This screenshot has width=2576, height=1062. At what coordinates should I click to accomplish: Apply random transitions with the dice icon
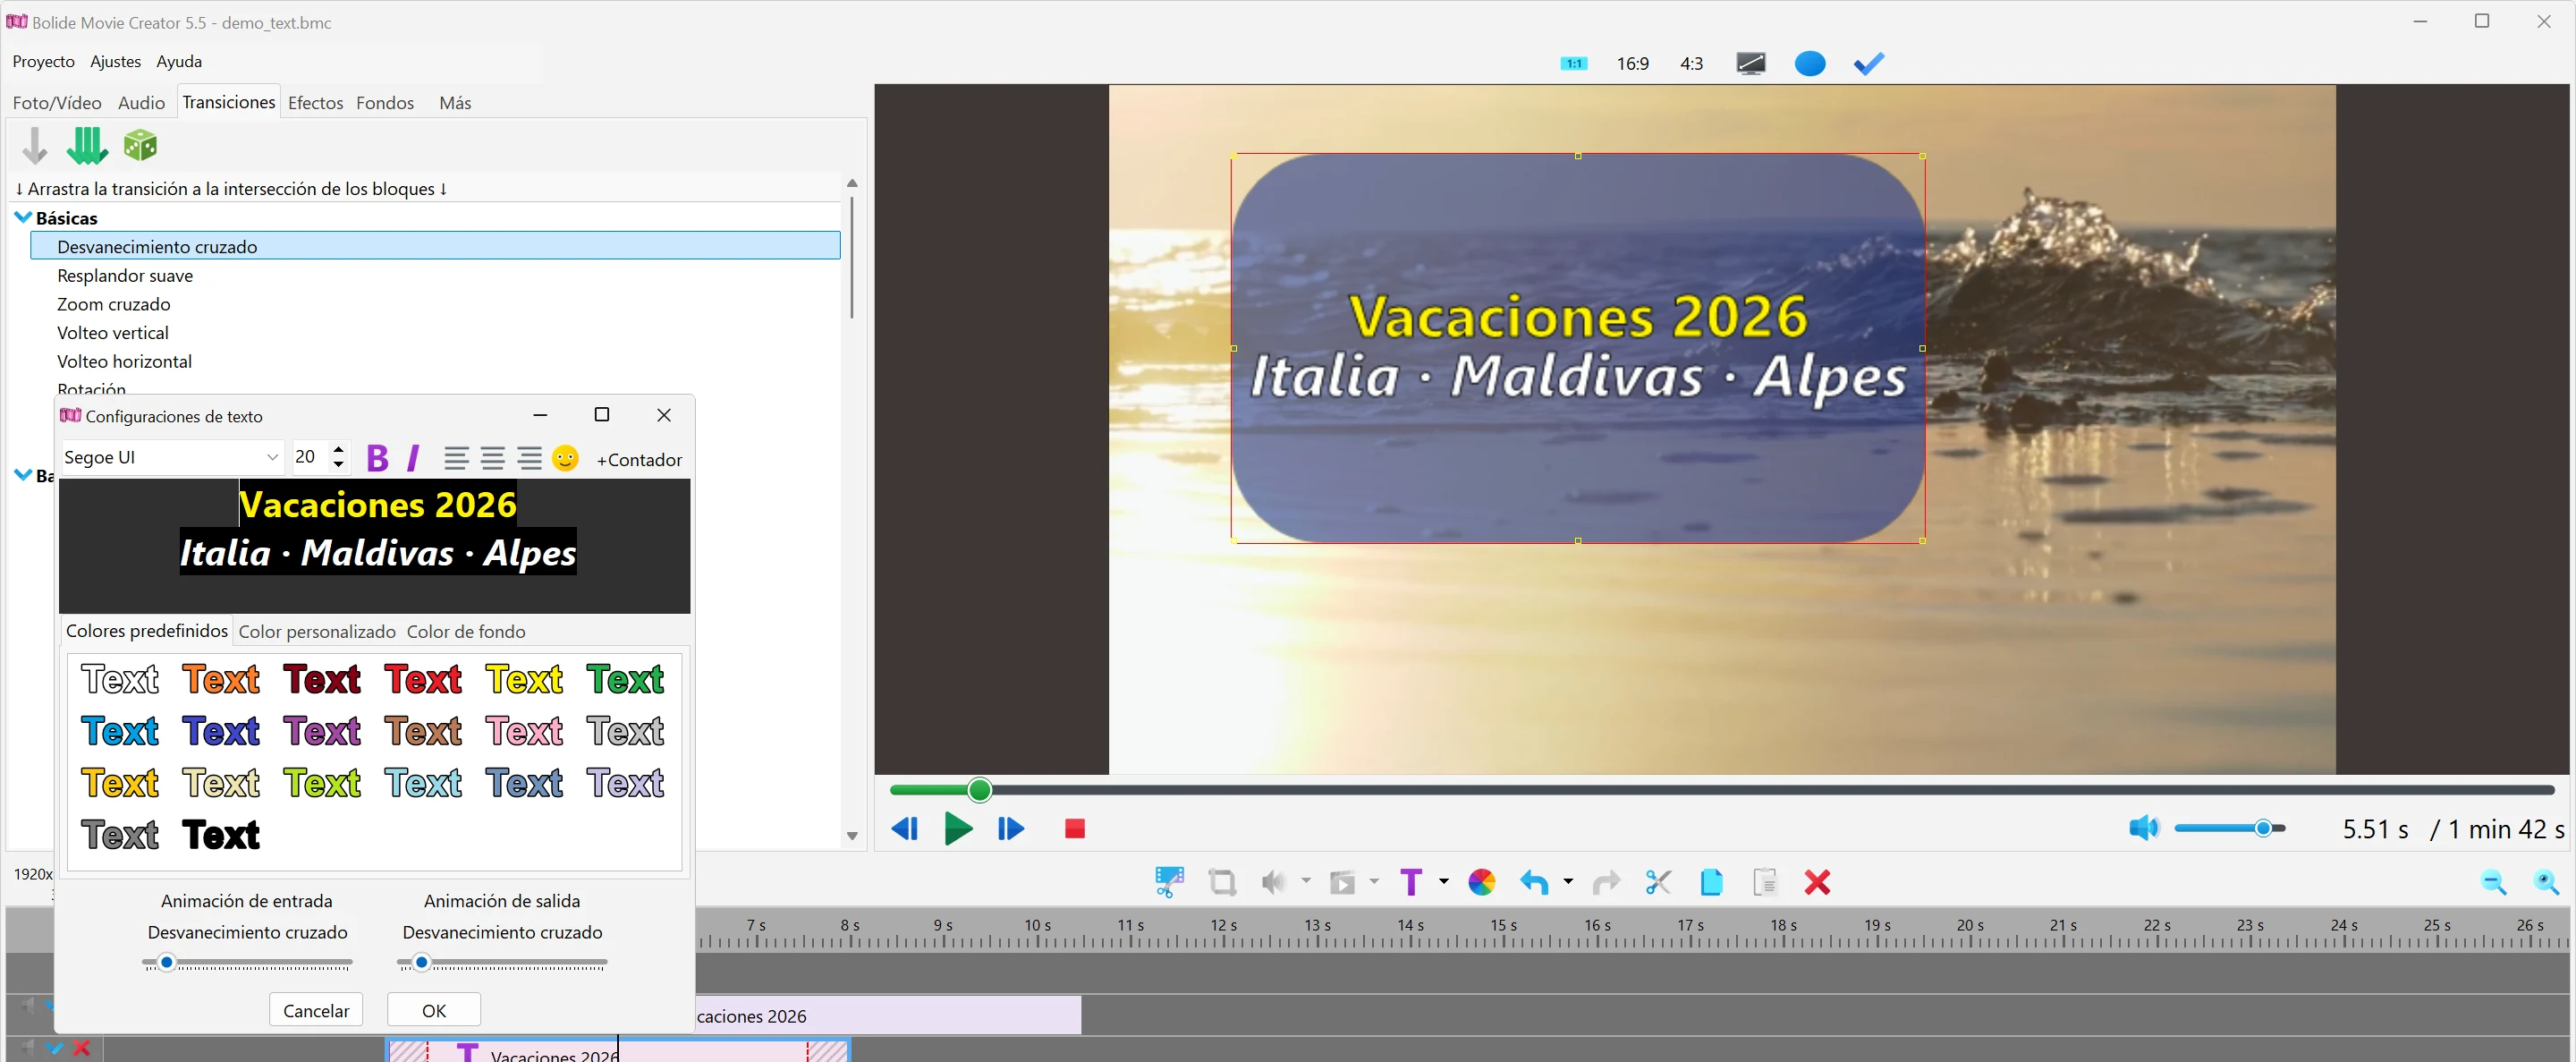pos(140,146)
